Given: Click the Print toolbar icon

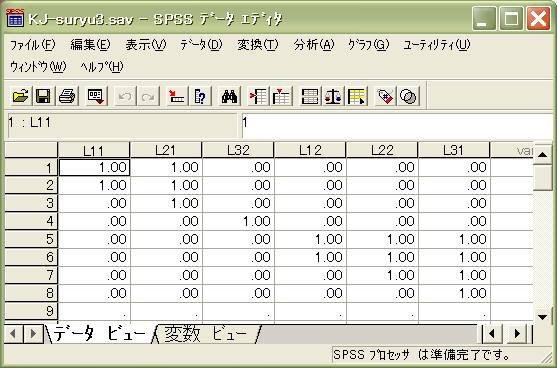Looking at the screenshot, I should [67, 96].
